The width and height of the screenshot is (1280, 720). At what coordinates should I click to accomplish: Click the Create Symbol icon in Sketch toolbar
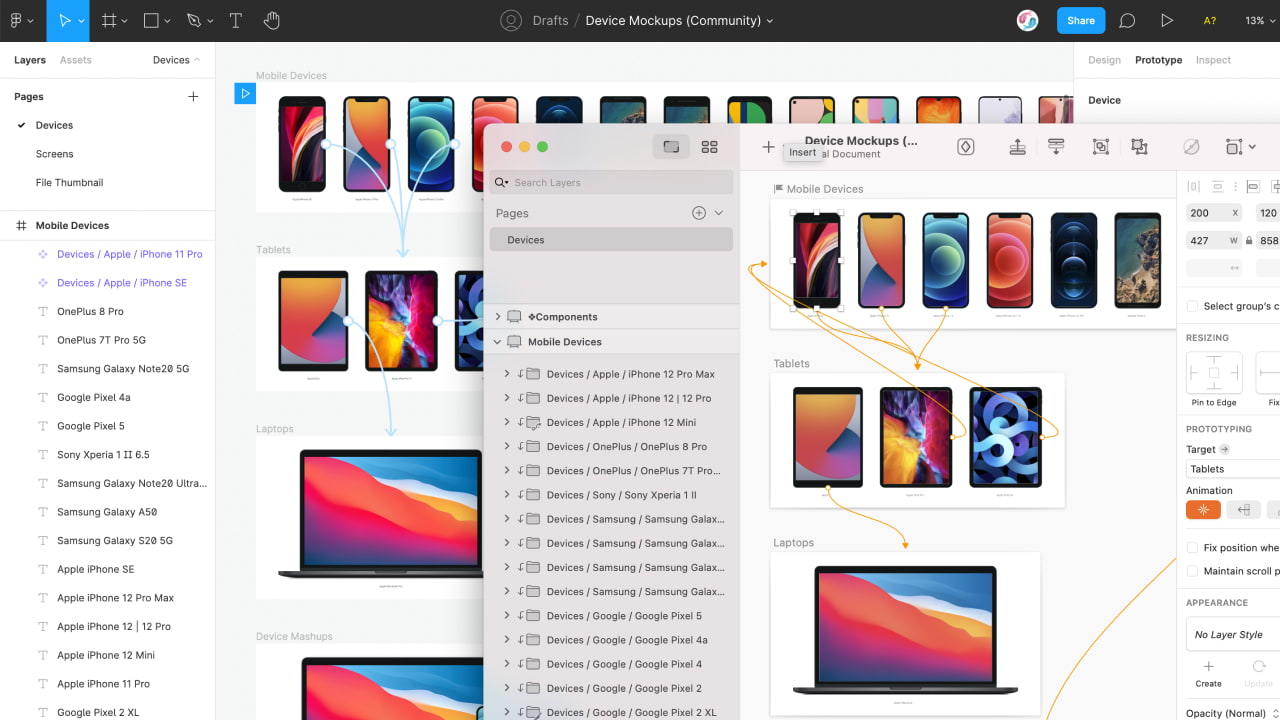[966, 146]
